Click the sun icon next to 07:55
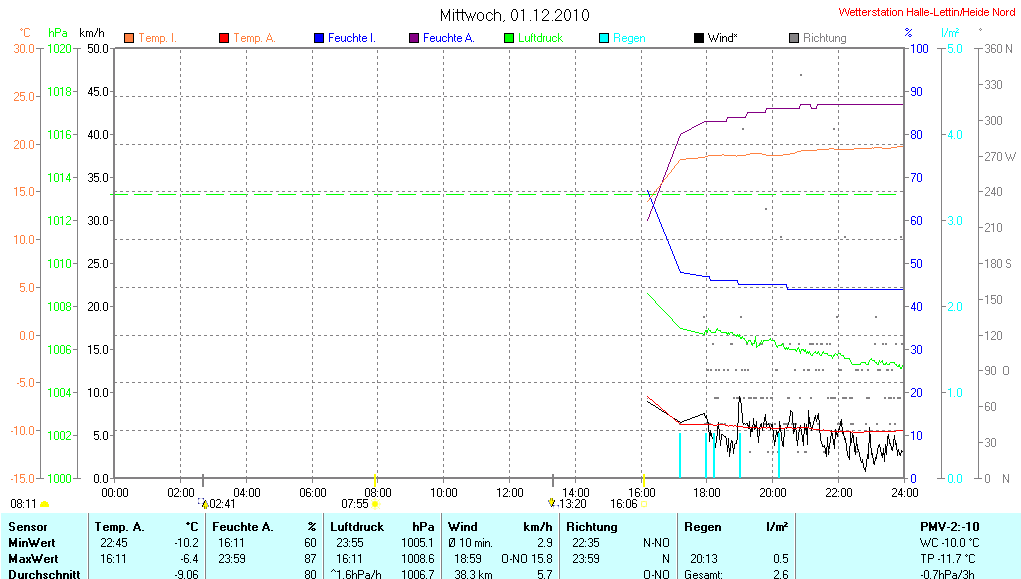1021x579 pixels. (x=375, y=504)
